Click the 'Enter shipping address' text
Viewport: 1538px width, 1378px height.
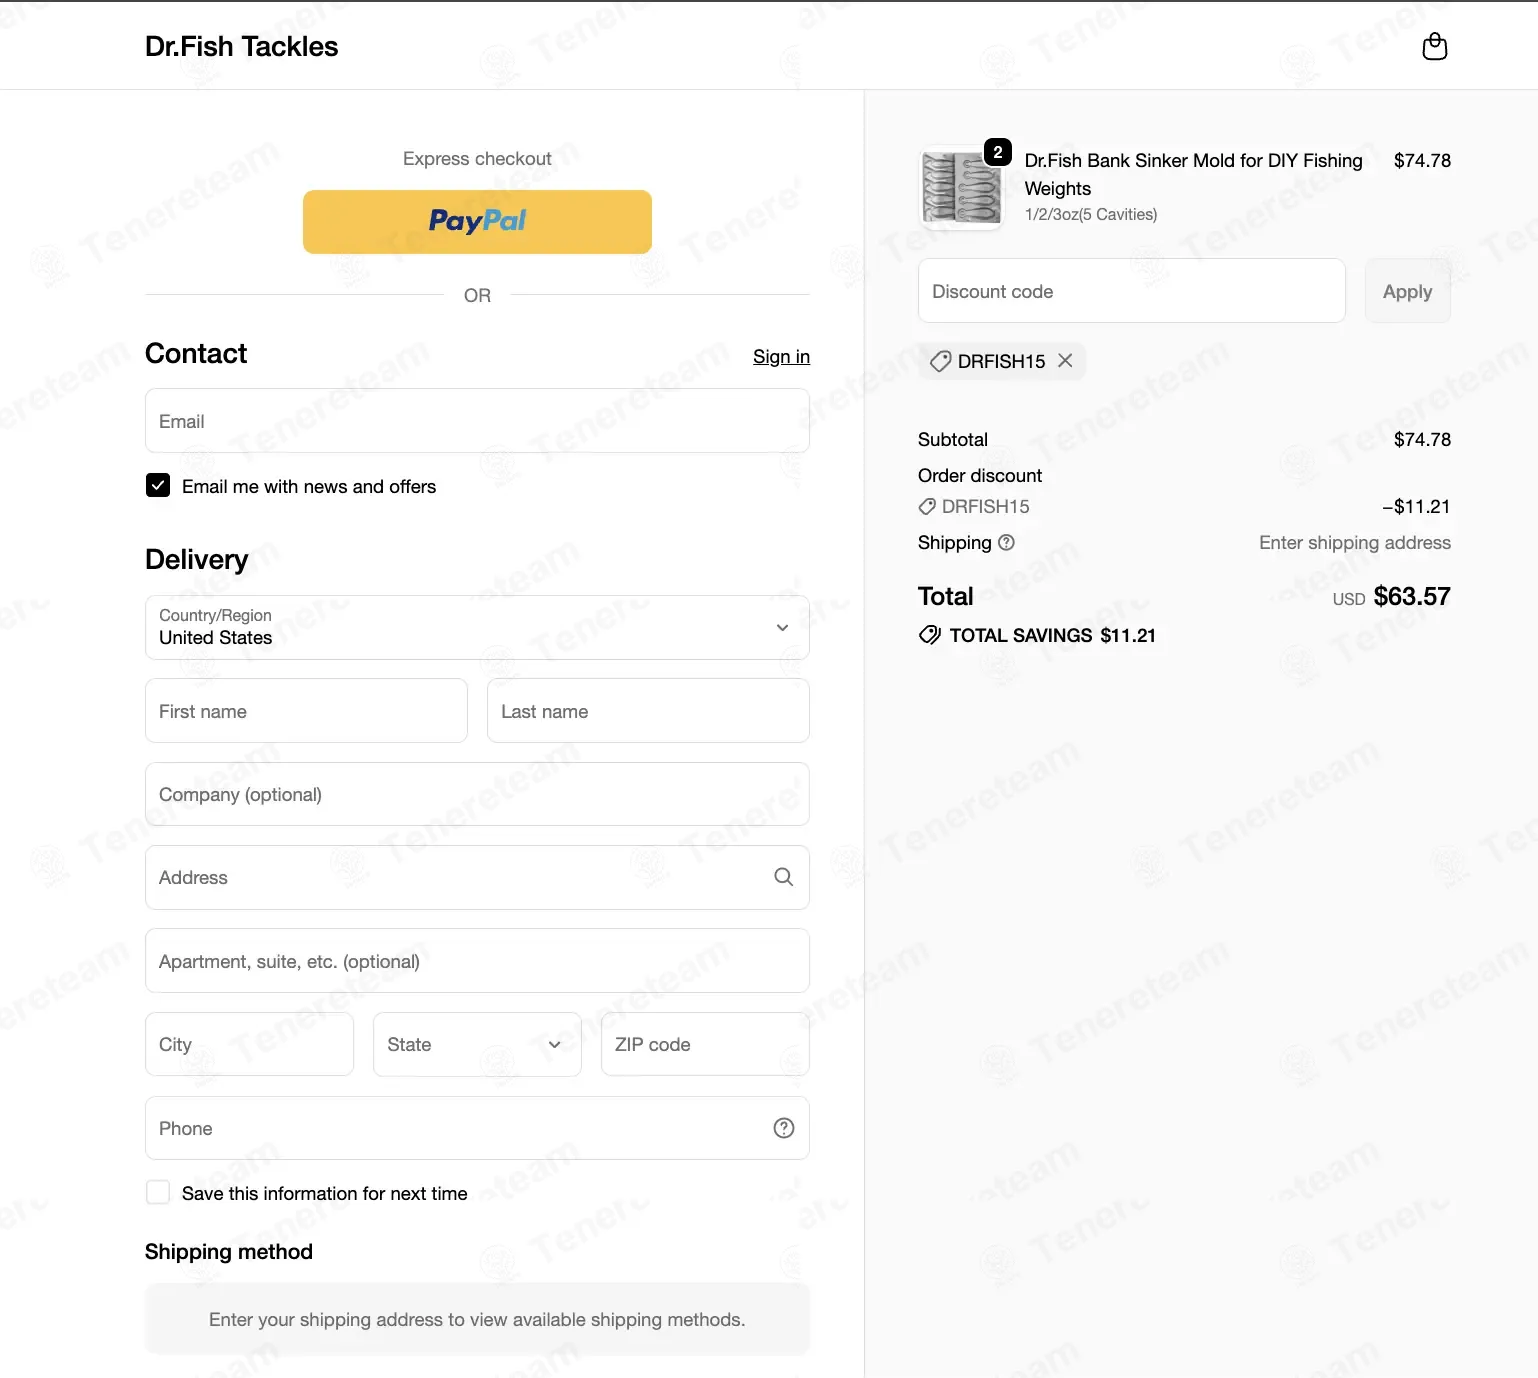coord(1354,542)
